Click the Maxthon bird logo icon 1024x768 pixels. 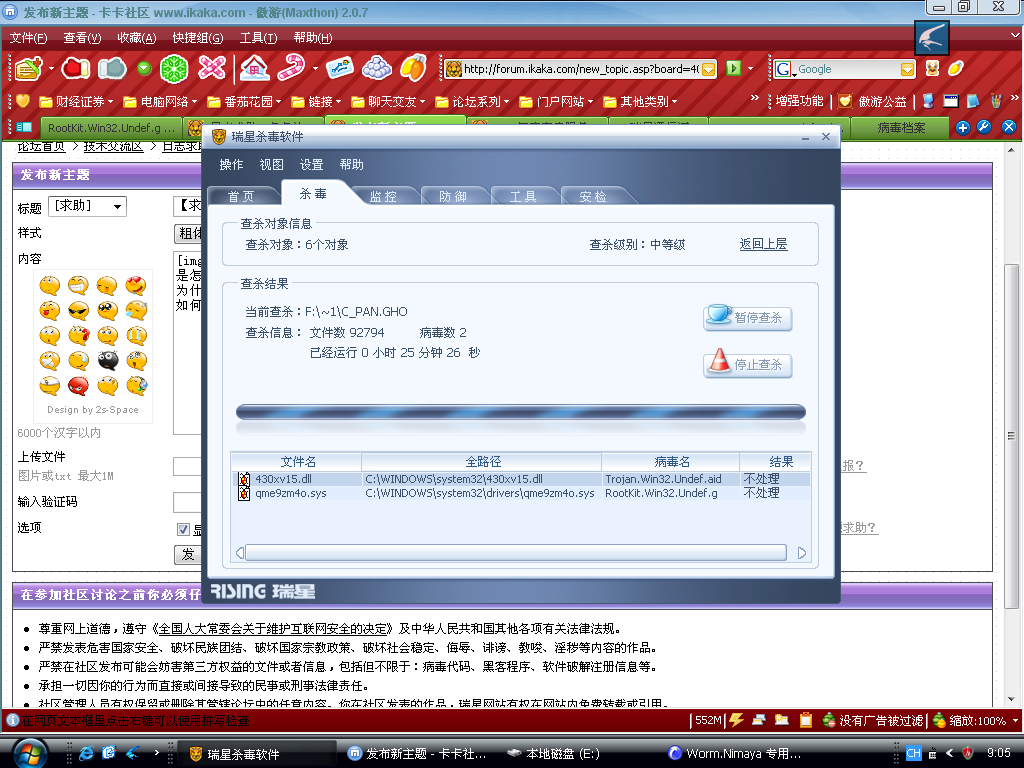pyautogui.click(x=931, y=38)
